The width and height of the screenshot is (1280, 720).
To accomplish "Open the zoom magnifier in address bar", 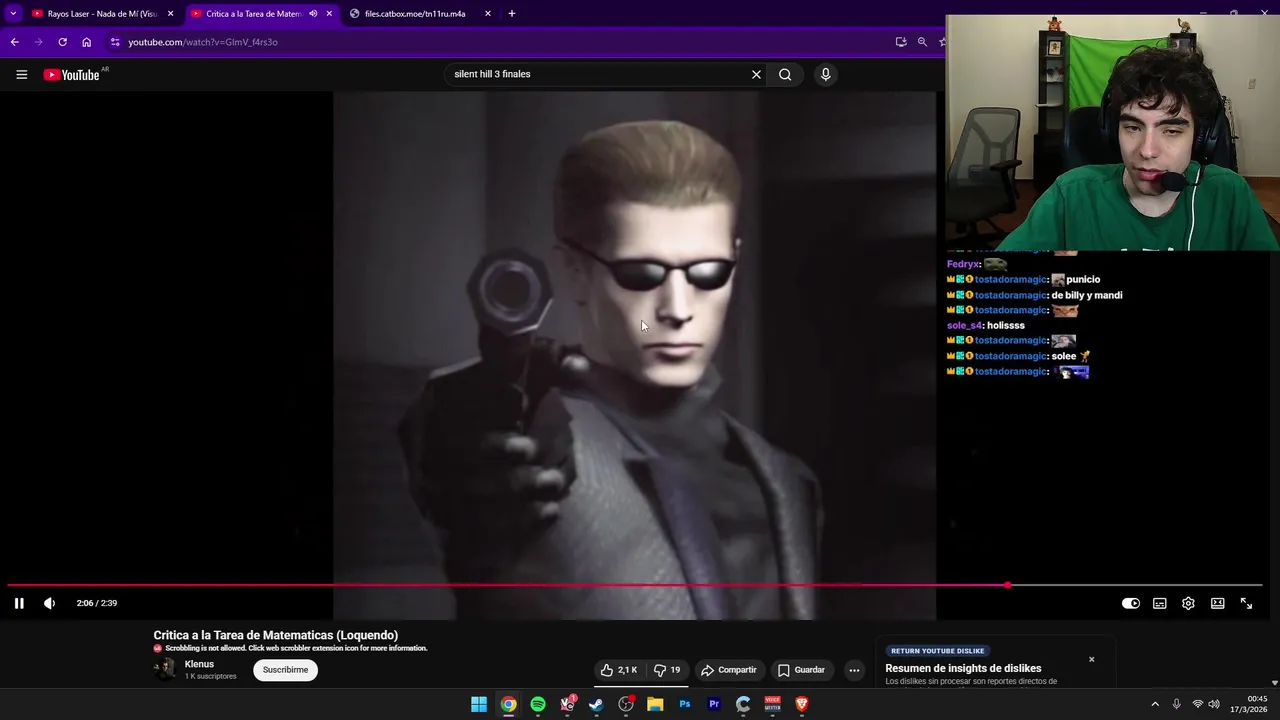I will tap(922, 42).
